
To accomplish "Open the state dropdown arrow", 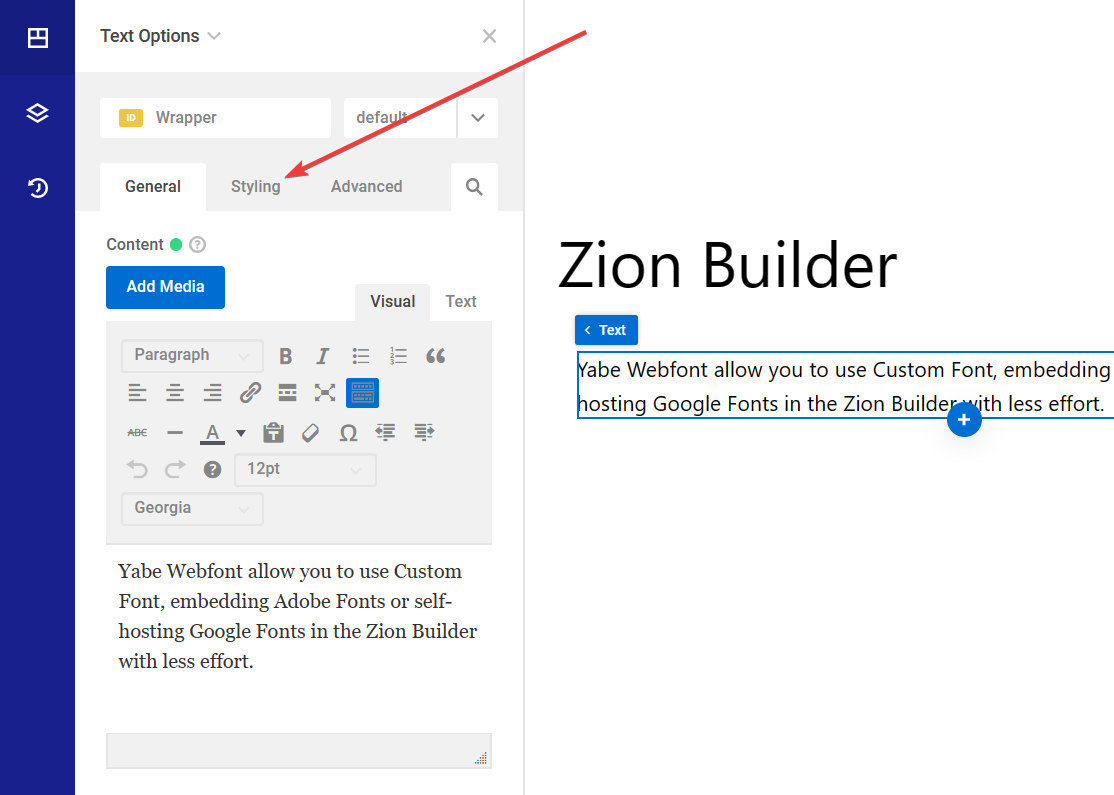I will click(477, 118).
